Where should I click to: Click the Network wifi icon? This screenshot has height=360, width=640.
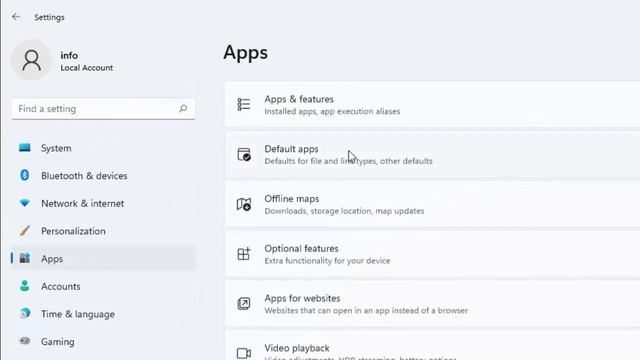[x=24, y=203]
